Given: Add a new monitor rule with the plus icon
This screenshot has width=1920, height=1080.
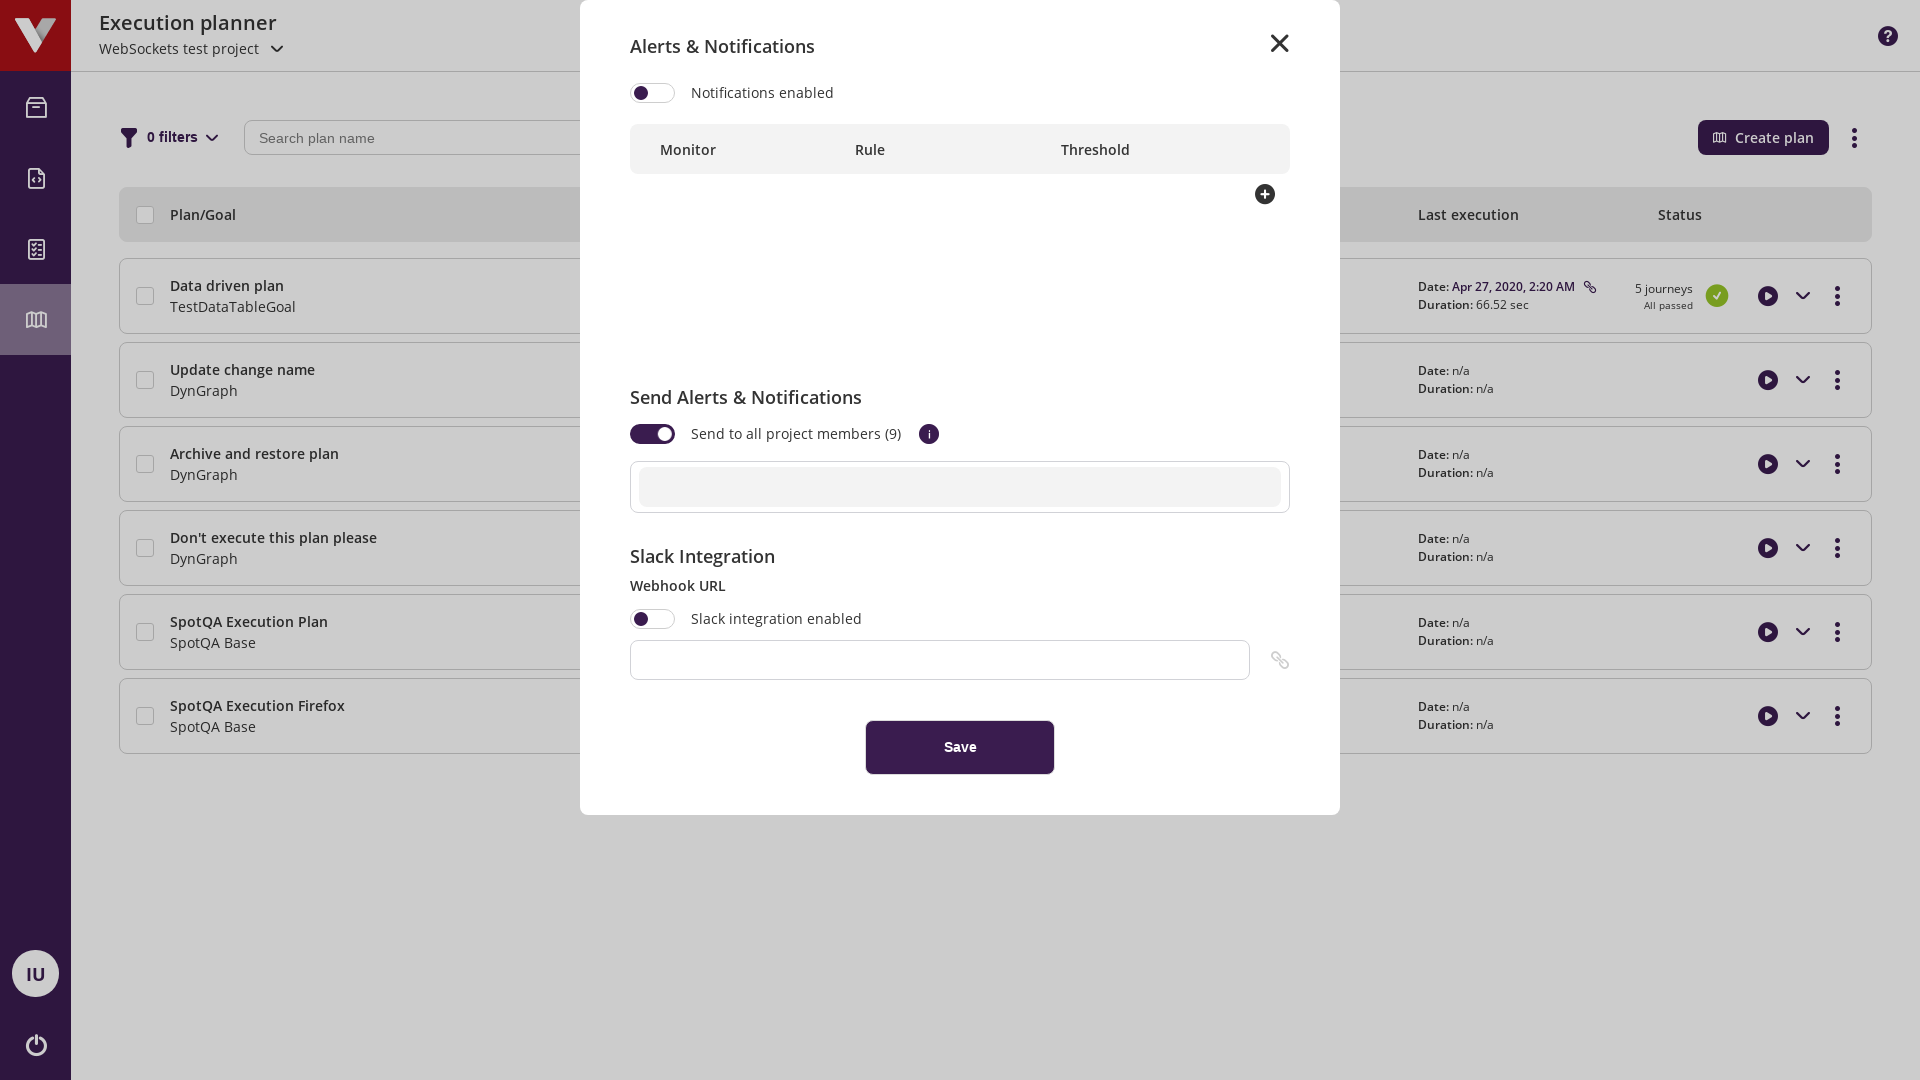Looking at the screenshot, I should [1264, 194].
